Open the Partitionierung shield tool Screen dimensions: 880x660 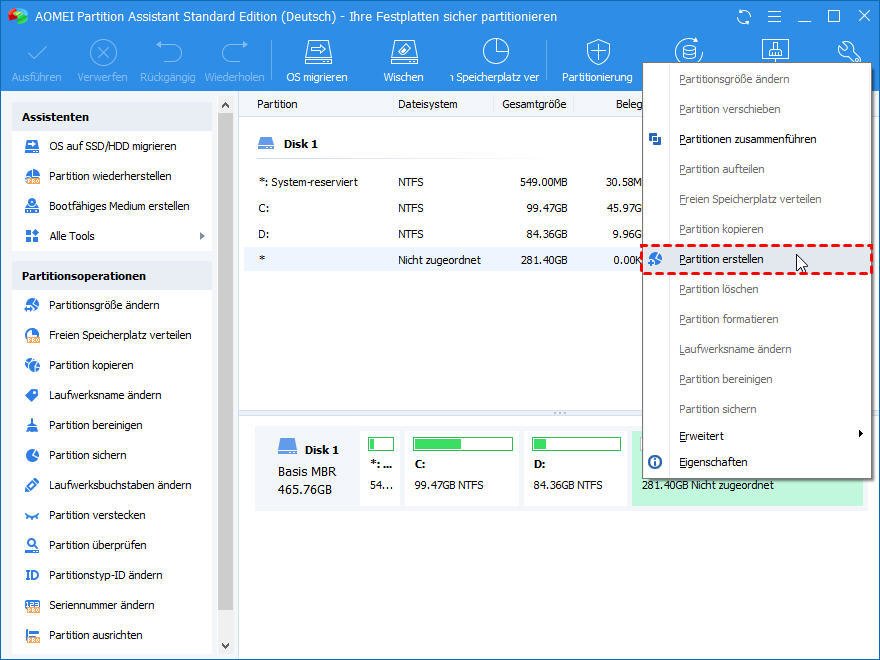tap(598, 61)
